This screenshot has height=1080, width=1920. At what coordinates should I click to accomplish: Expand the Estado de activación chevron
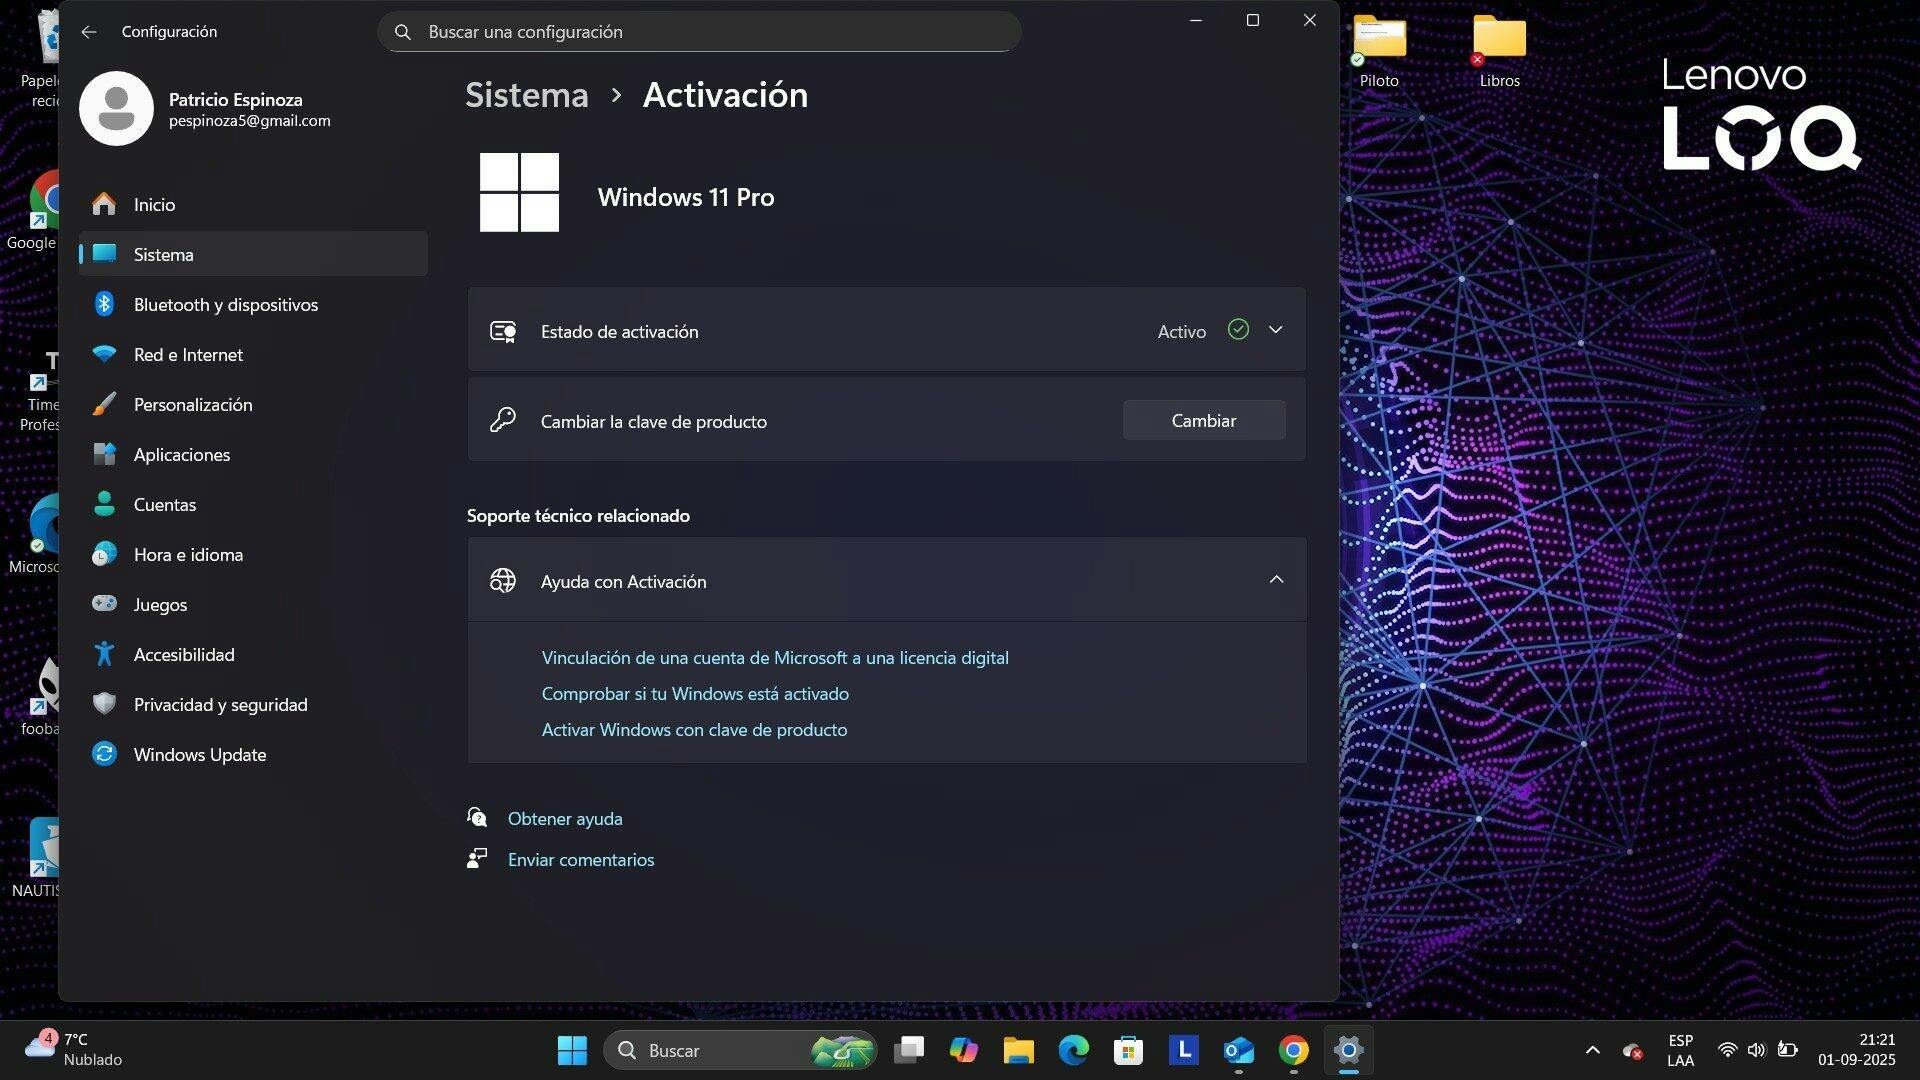pyautogui.click(x=1275, y=330)
